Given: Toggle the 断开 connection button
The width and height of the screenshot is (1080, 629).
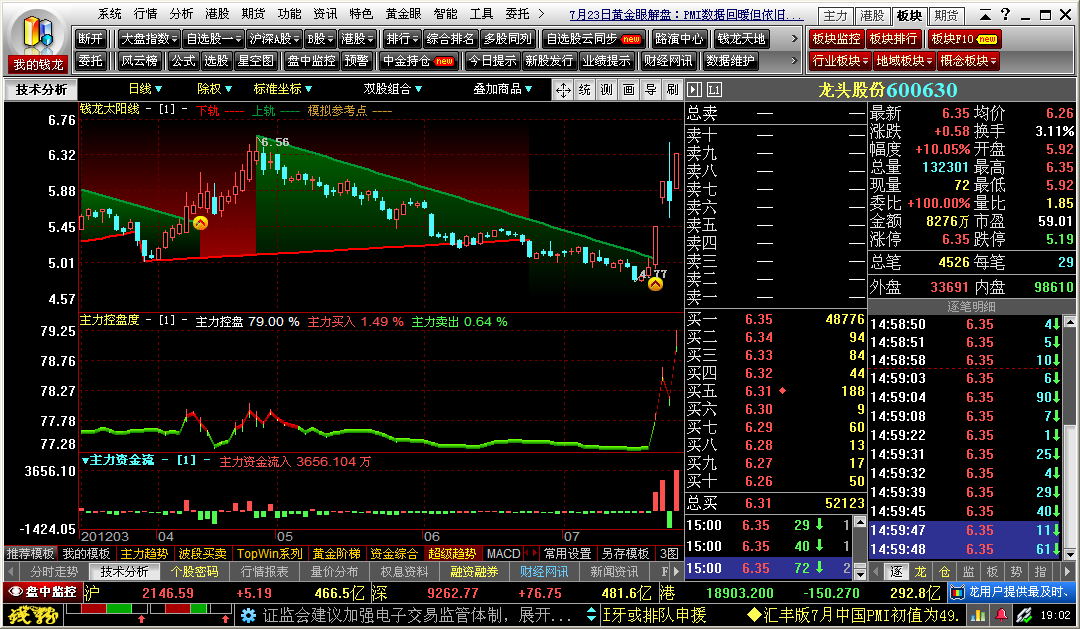Looking at the screenshot, I should 90,38.
